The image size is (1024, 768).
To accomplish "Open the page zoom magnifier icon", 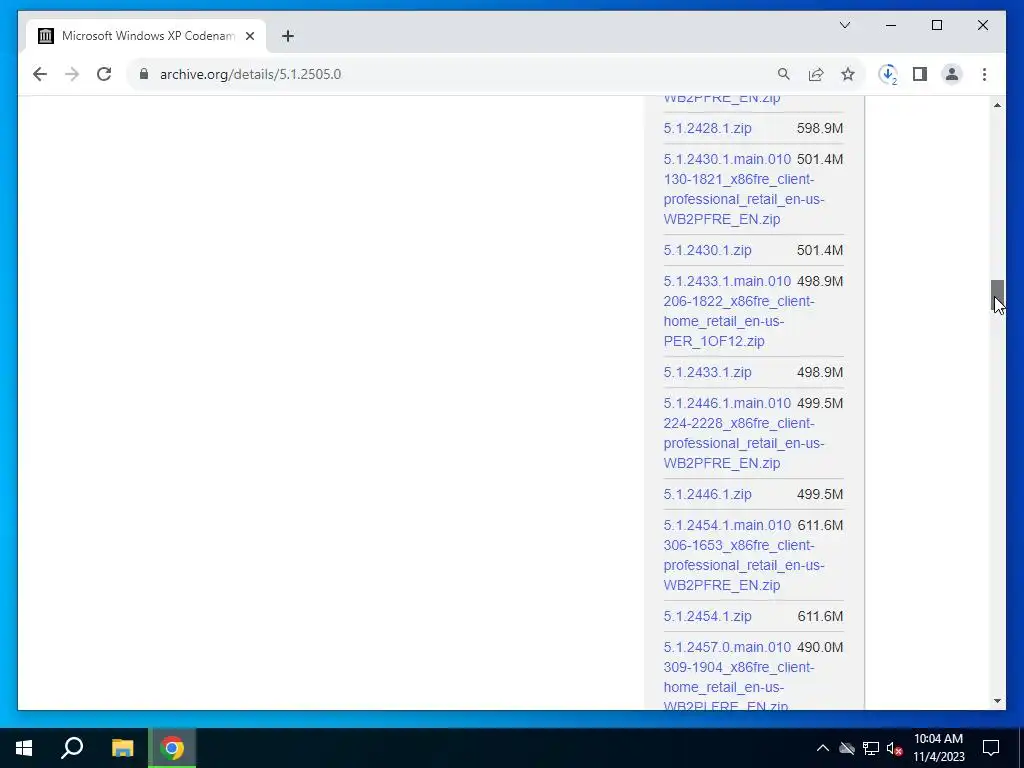I will [784, 74].
